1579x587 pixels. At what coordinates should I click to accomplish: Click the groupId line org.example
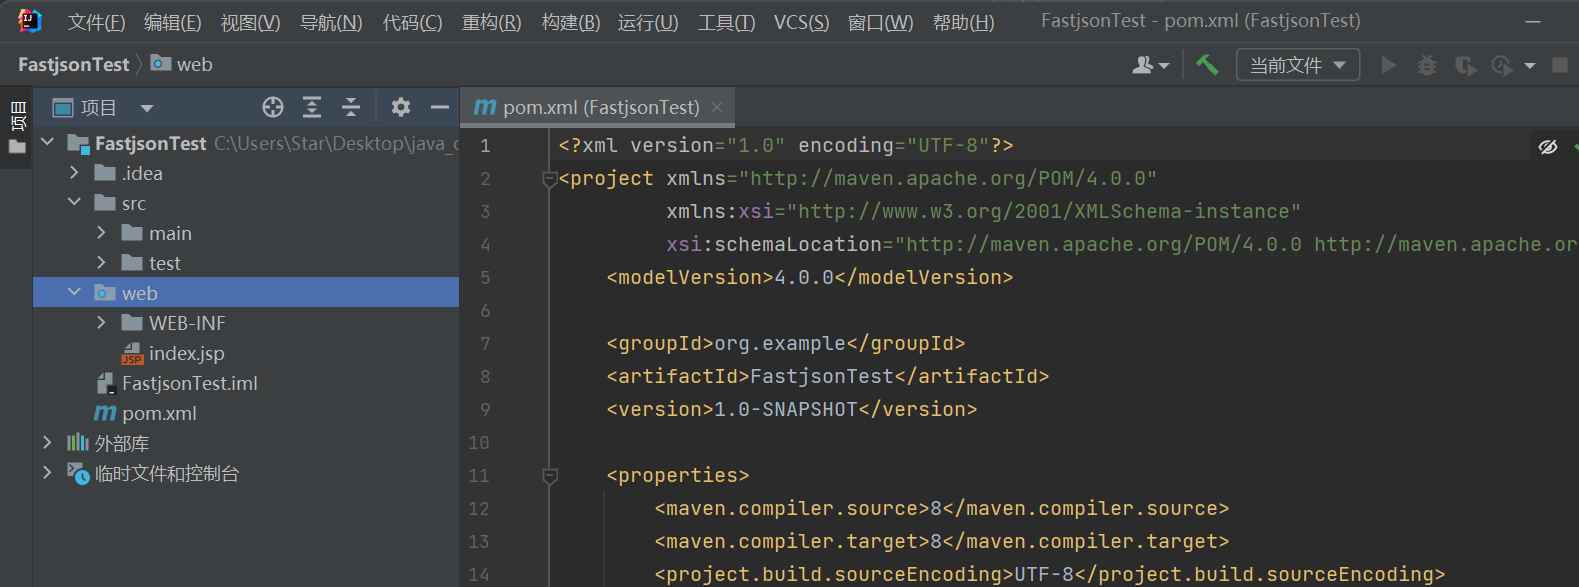click(786, 344)
